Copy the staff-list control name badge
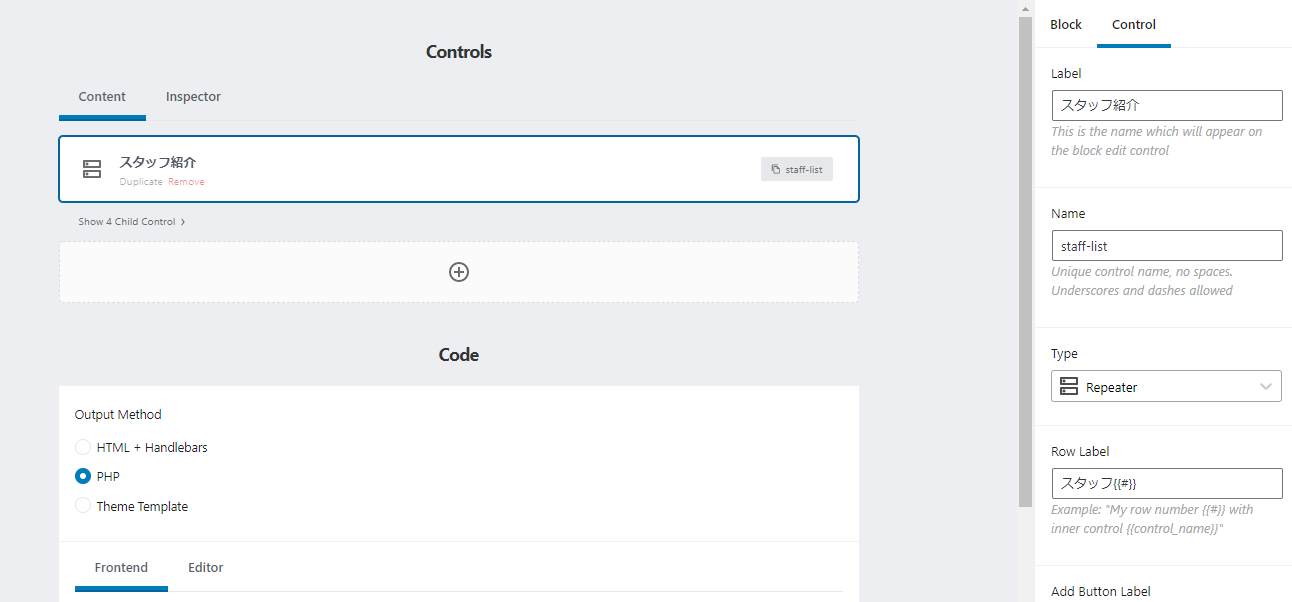This screenshot has width=1292, height=602. (x=797, y=169)
